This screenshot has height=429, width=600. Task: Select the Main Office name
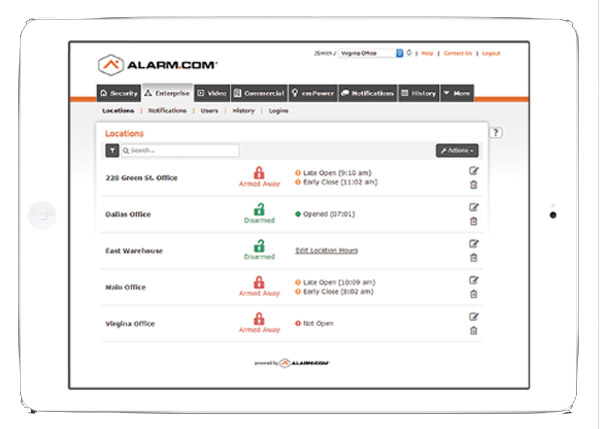[x=126, y=287]
